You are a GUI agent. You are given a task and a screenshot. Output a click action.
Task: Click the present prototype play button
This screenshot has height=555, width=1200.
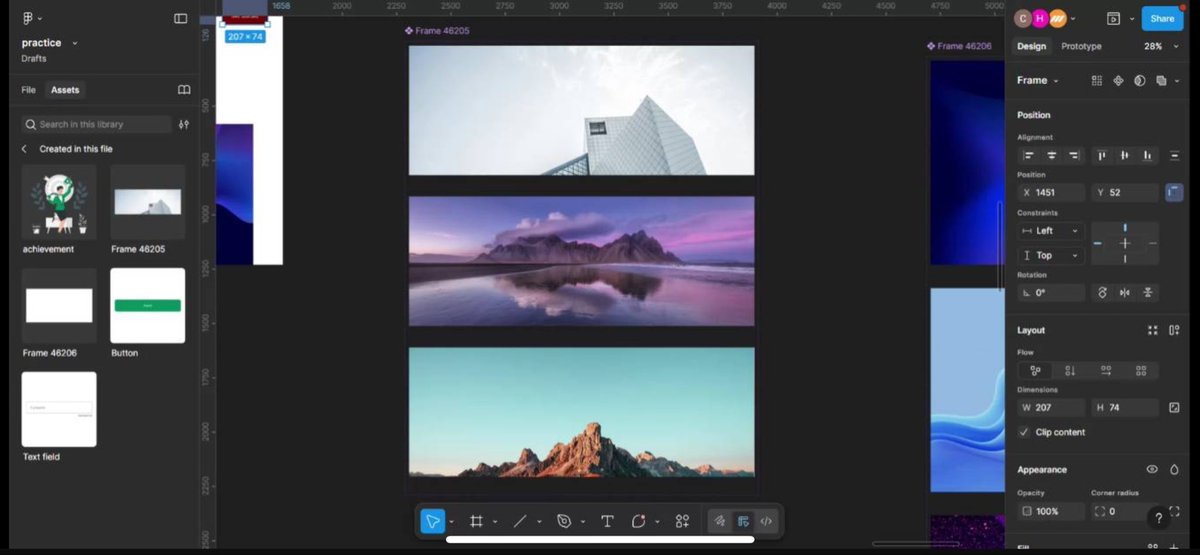[x=1113, y=18]
